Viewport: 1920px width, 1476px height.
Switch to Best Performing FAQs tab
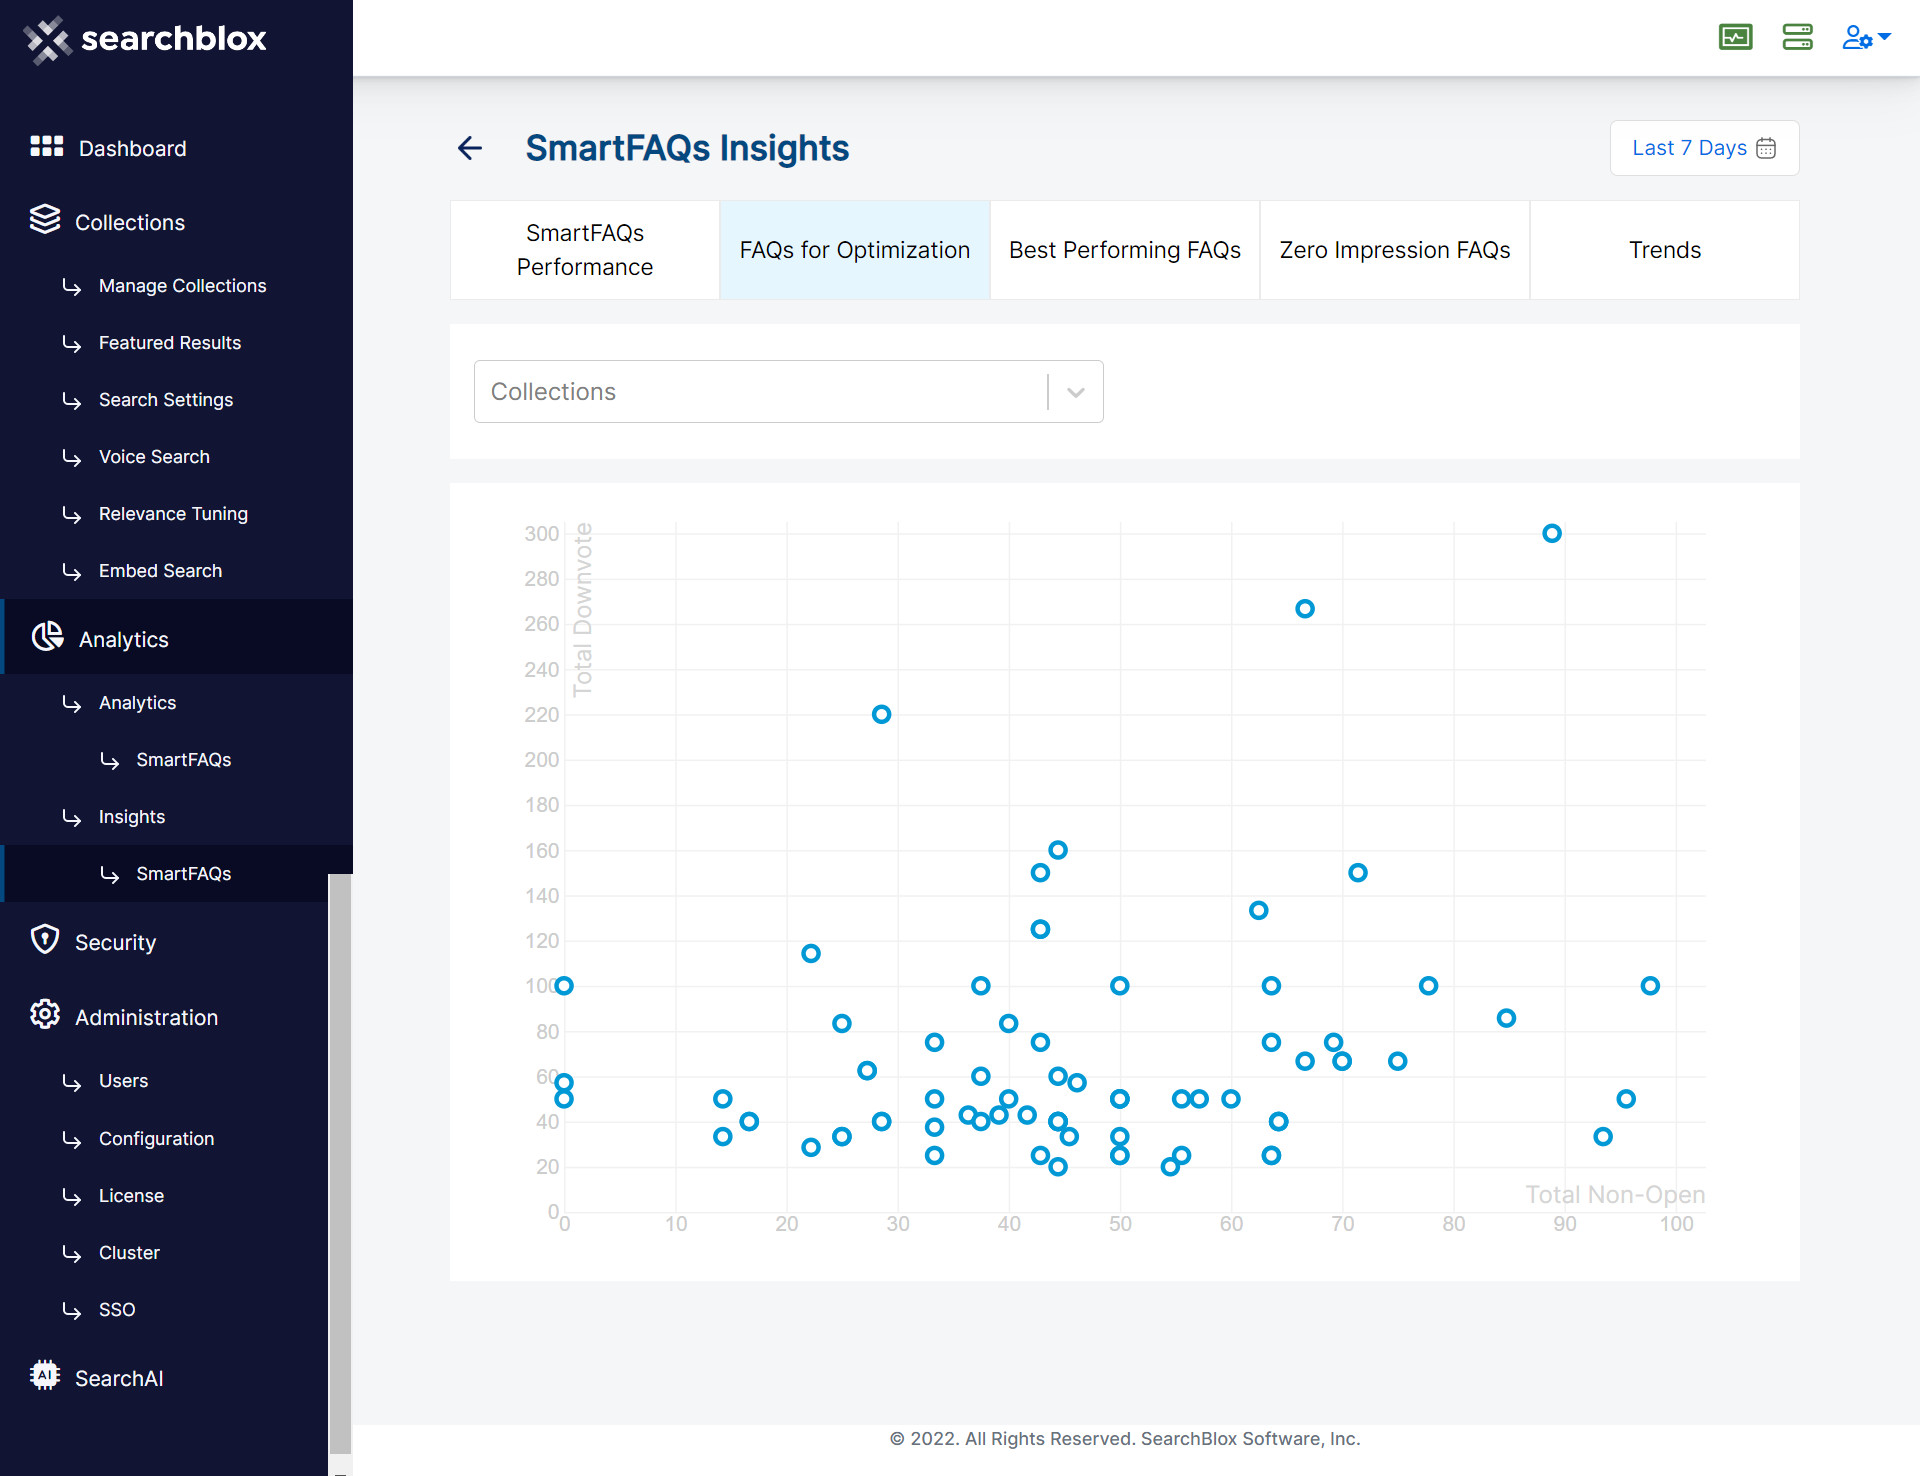[1124, 250]
